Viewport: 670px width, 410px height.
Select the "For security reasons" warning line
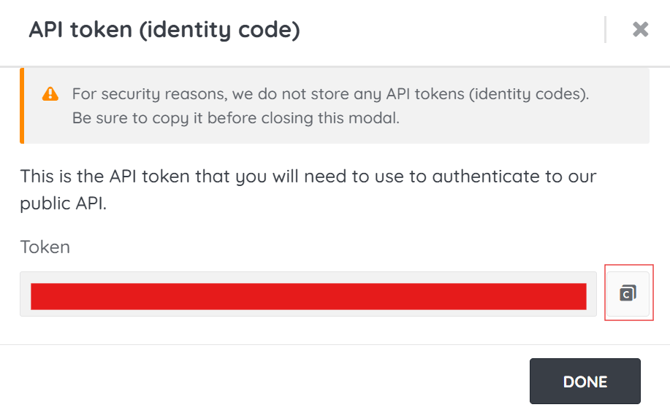click(330, 94)
